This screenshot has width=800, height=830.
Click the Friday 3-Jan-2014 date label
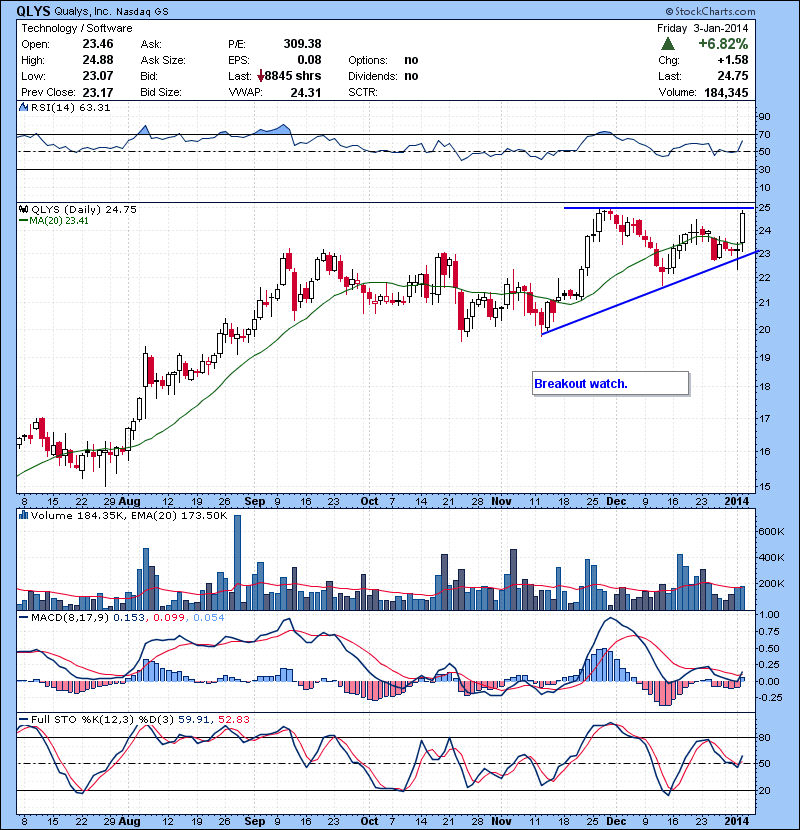[703, 28]
